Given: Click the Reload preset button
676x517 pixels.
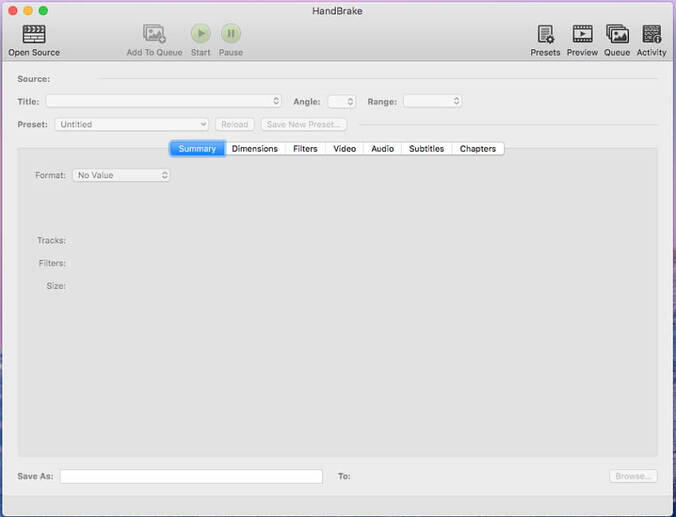Looking at the screenshot, I should 235,124.
